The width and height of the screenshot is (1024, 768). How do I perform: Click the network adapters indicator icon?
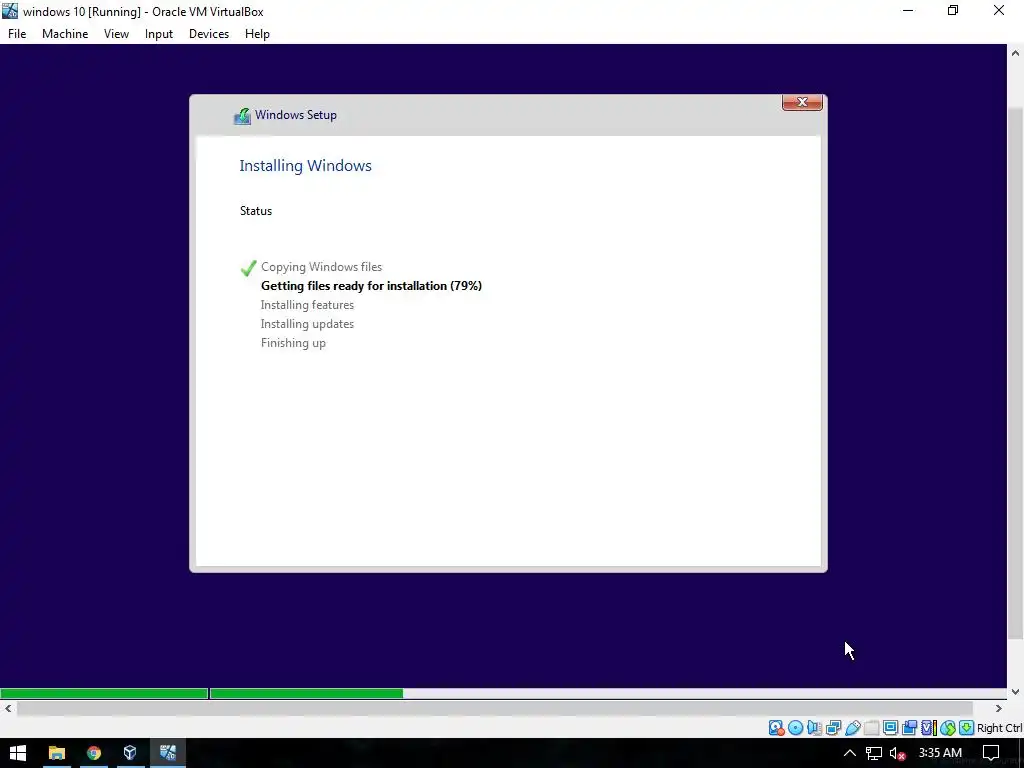click(x=833, y=728)
